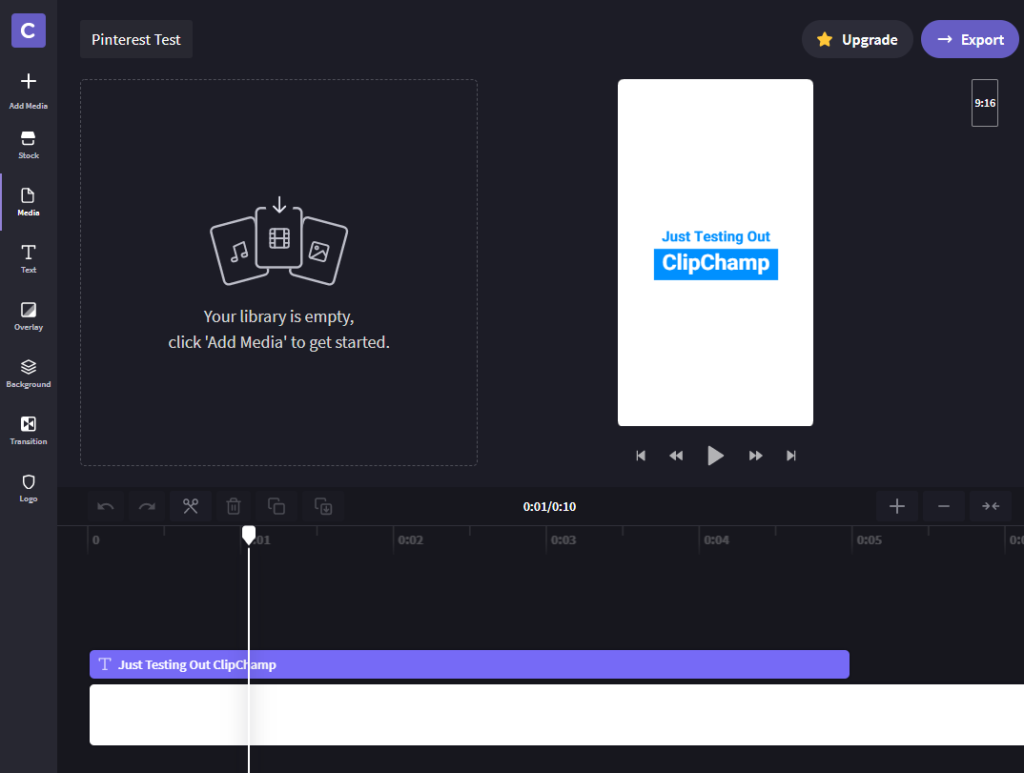Fit the timeline to screen
Screen dimensions: 1024x773
click(991, 506)
